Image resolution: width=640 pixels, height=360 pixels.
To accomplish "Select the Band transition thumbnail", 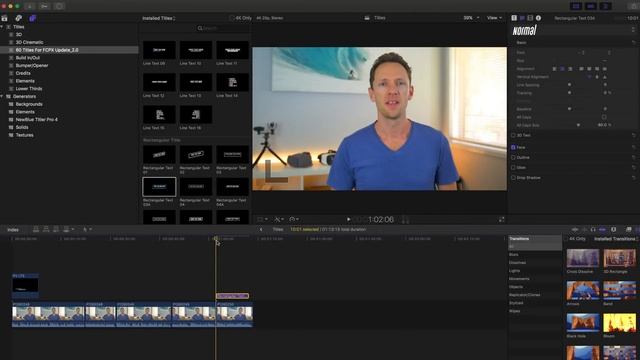I will click(x=620, y=291).
